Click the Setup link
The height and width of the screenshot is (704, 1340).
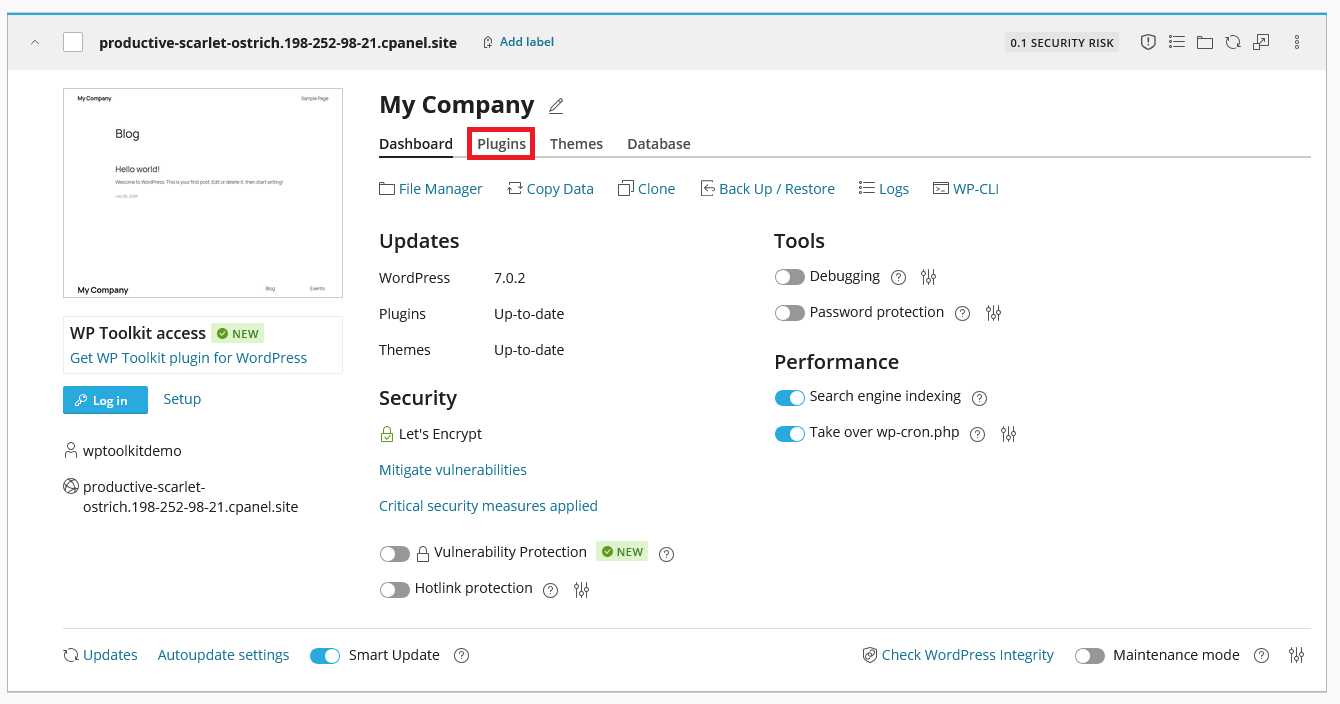[182, 399]
